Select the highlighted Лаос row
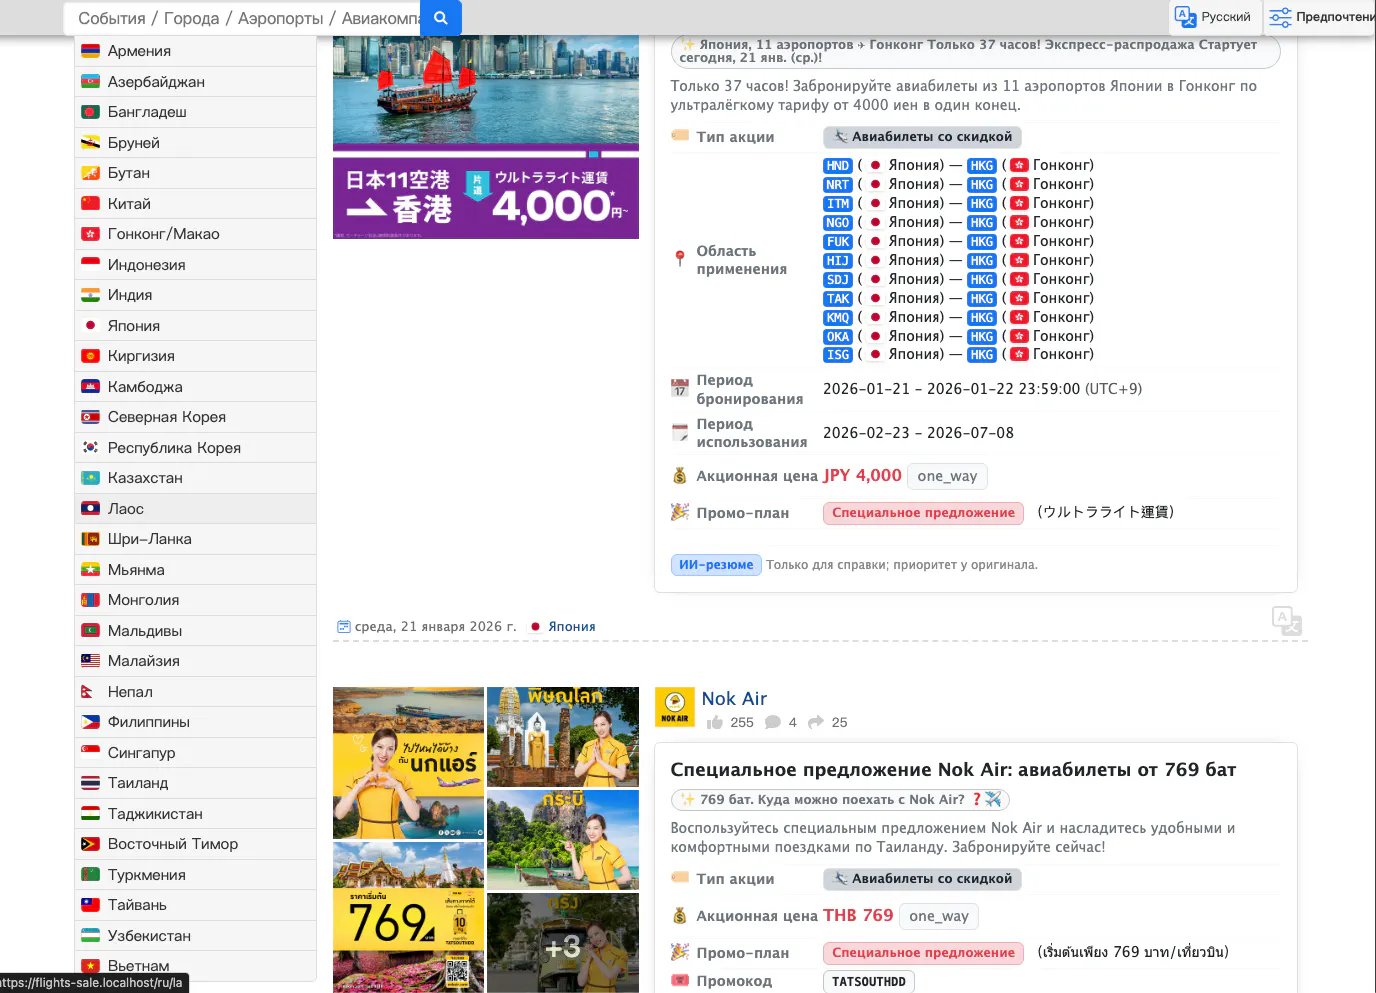This screenshot has height=993, width=1376. (x=196, y=509)
